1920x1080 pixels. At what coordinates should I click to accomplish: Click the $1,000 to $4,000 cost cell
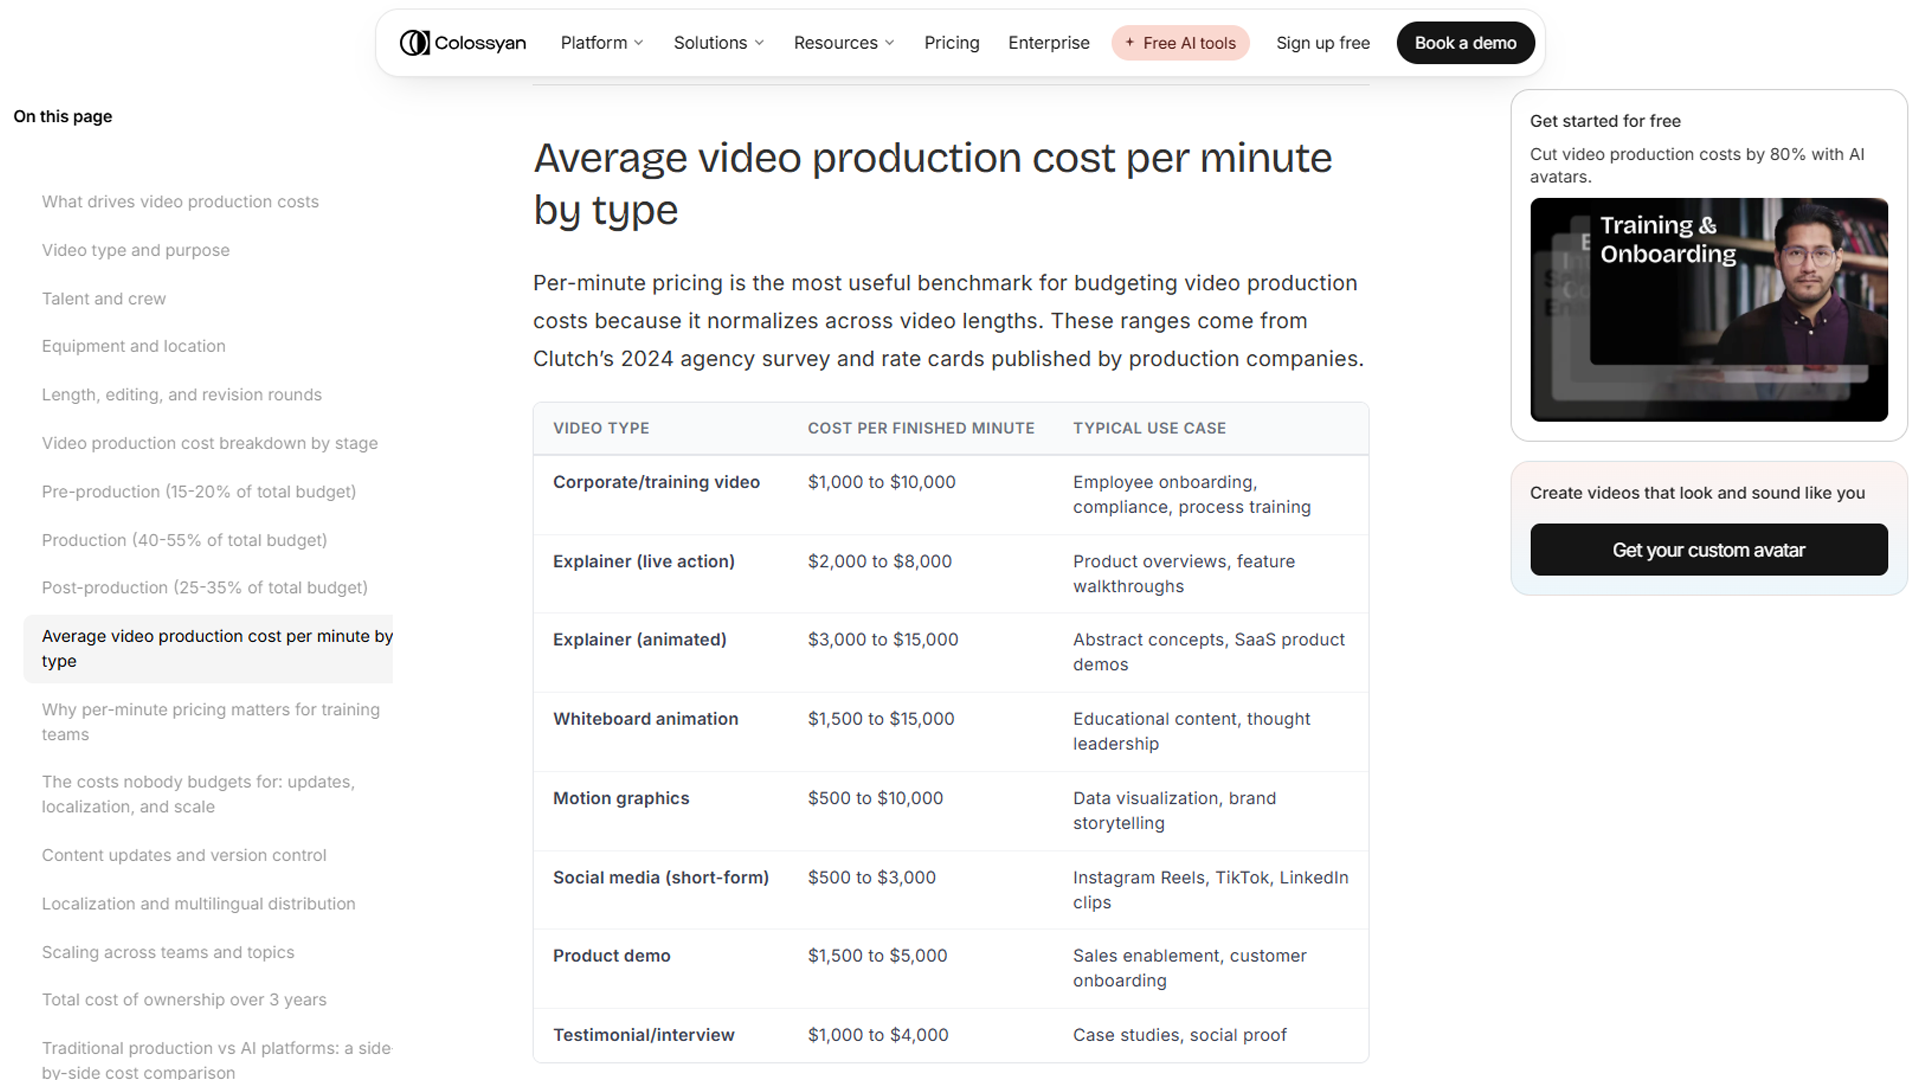tap(878, 1035)
